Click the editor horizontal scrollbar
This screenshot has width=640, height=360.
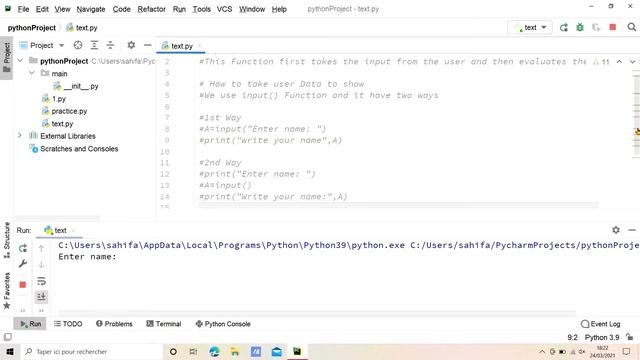point(398,205)
